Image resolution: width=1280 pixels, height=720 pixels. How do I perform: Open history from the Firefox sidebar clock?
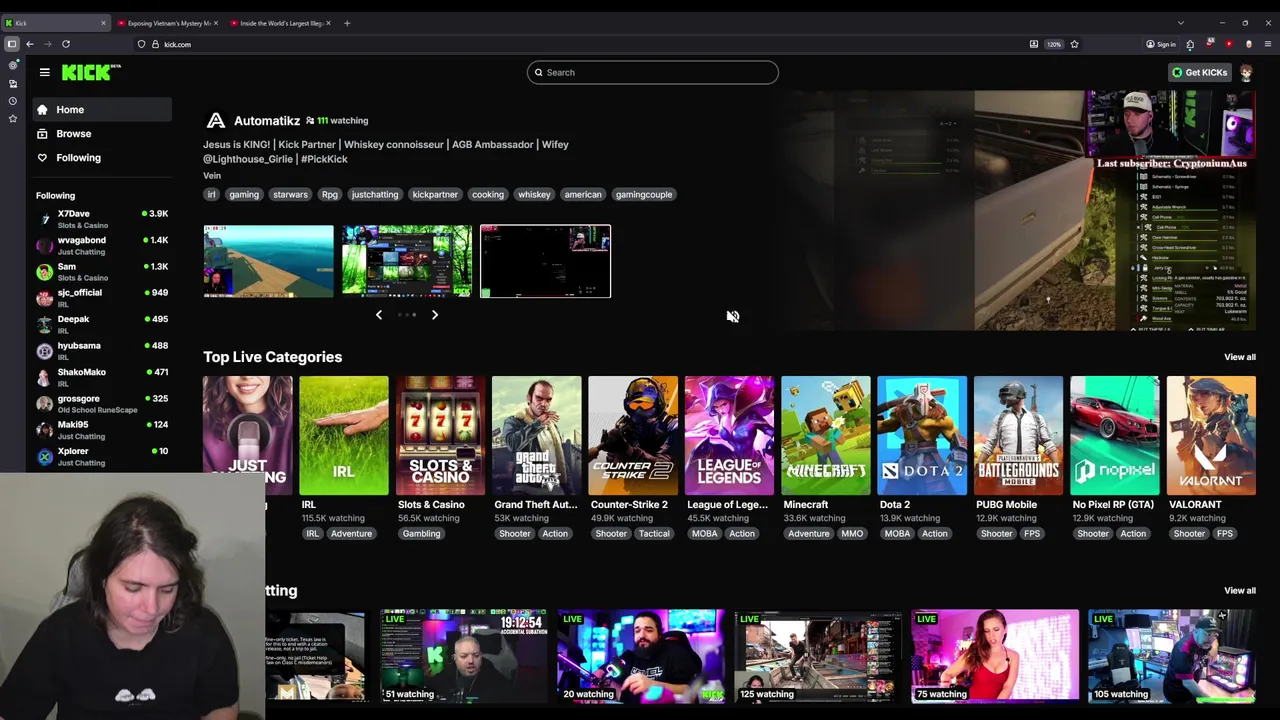13,101
